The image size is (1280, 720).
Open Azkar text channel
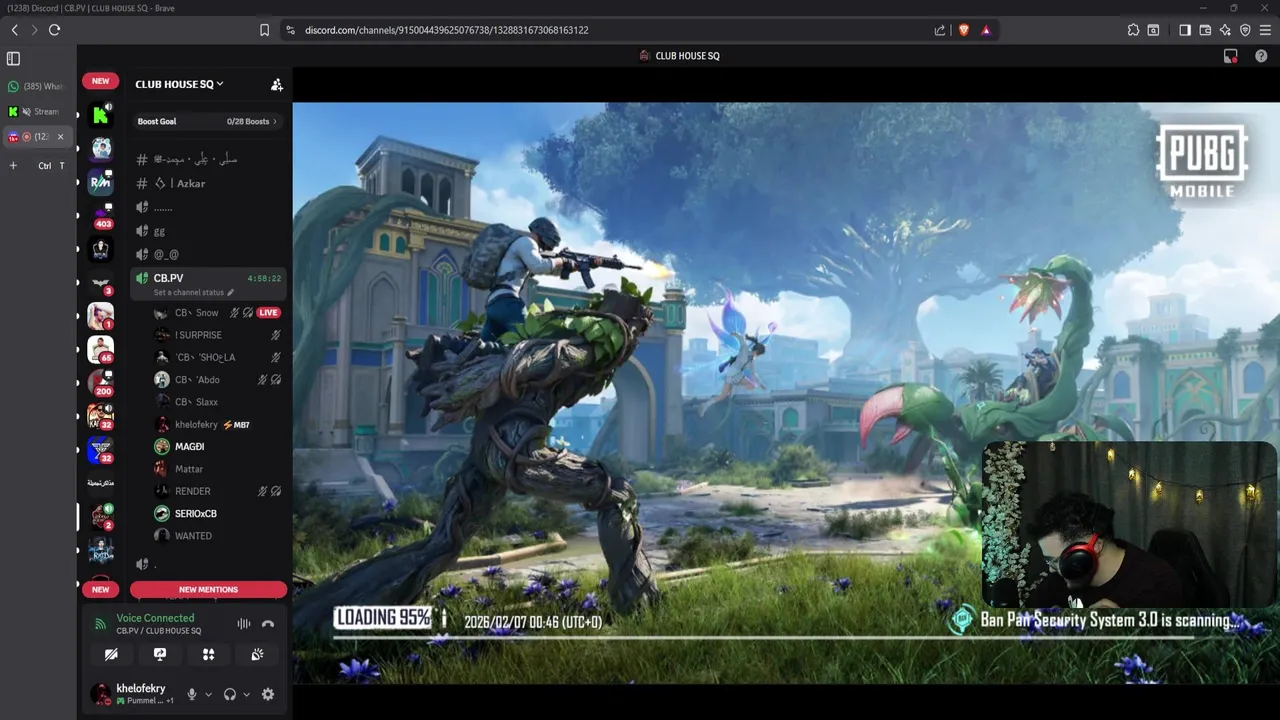pyautogui.click(x=208, y=183)
